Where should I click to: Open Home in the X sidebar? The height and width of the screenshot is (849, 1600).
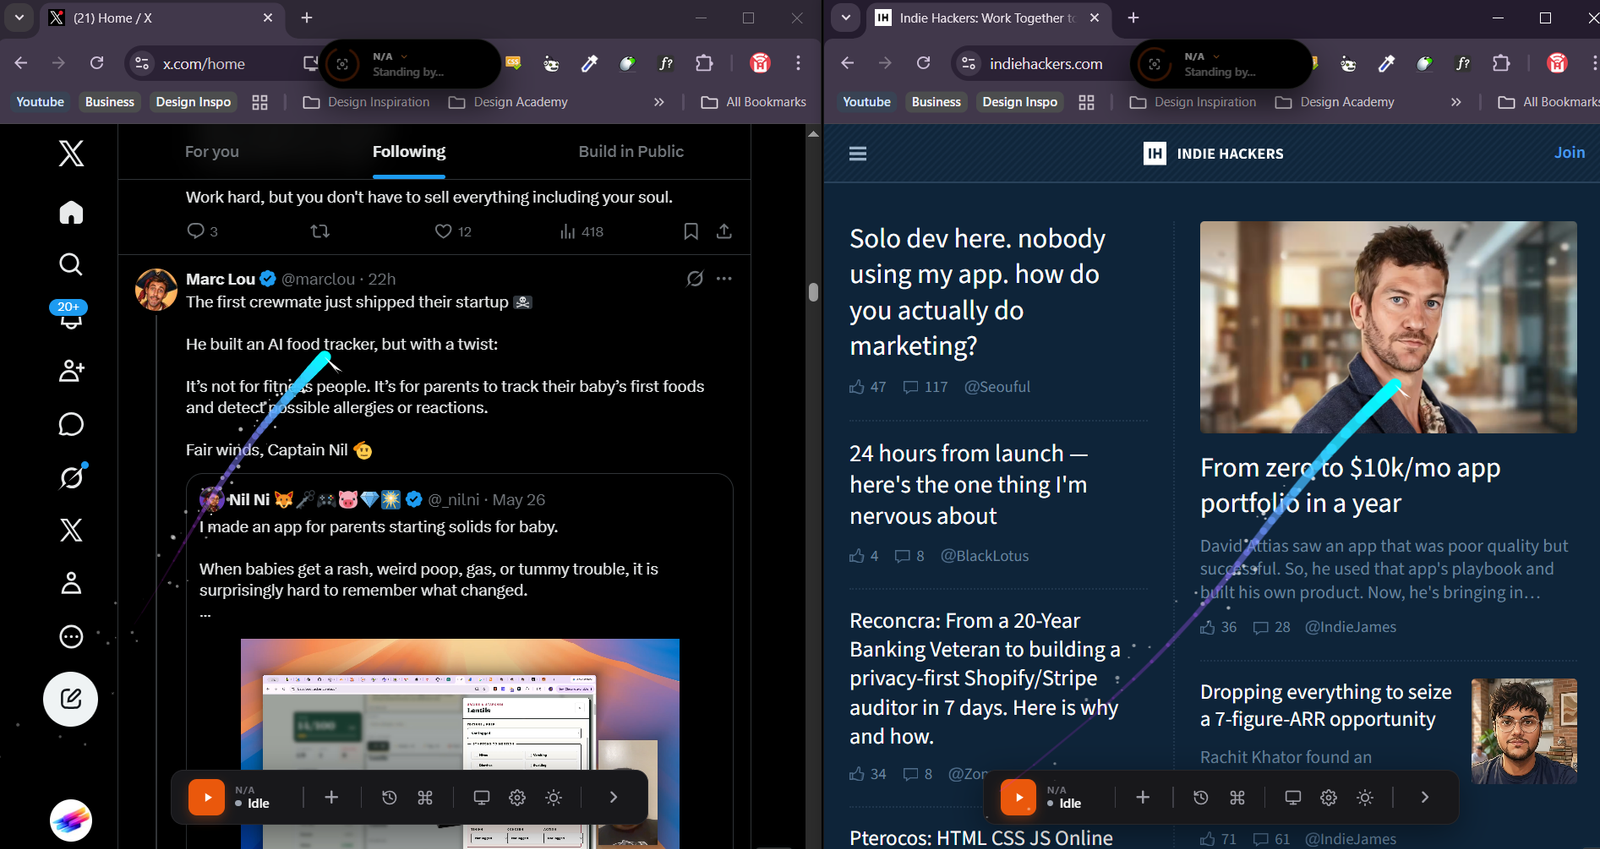pos(71,212)
